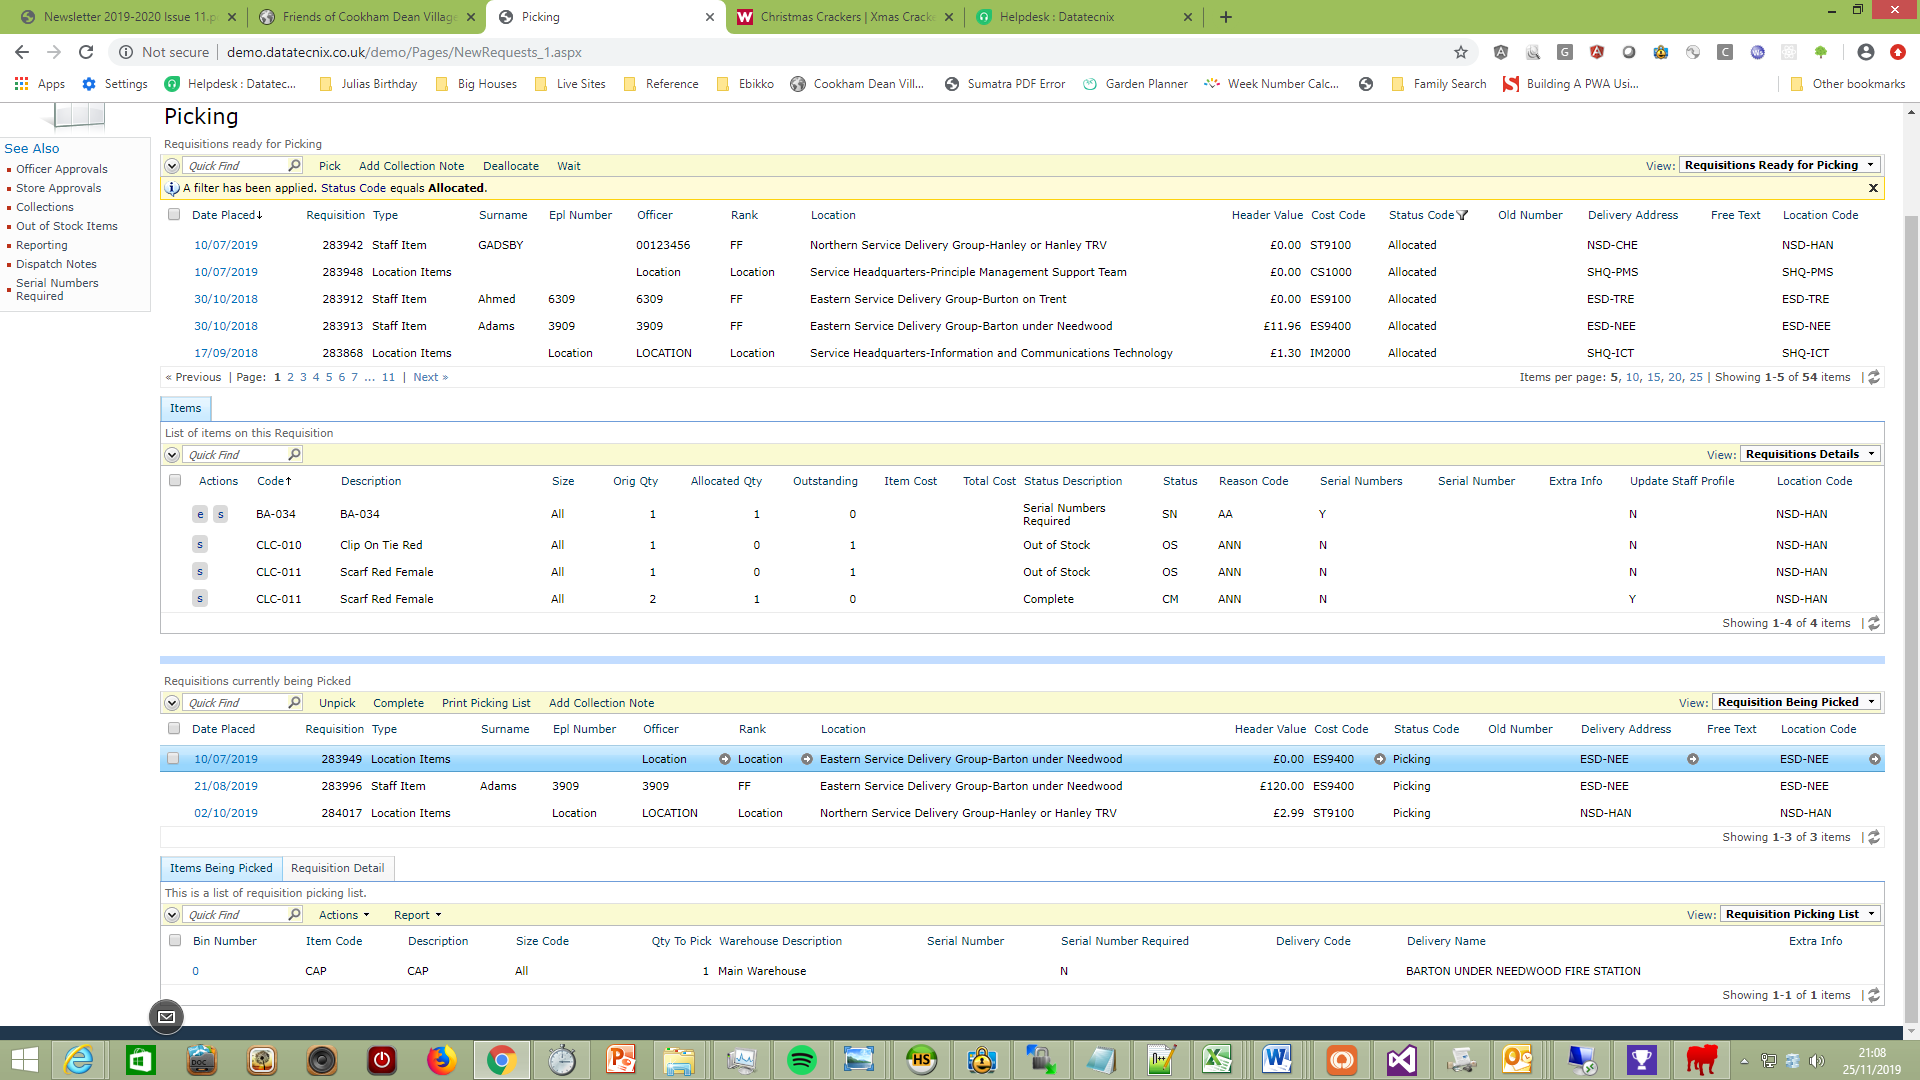Click the search icon in top Quick Find
The width and height of the screenshot is (1920, 1080).
[x=294, y=166]
